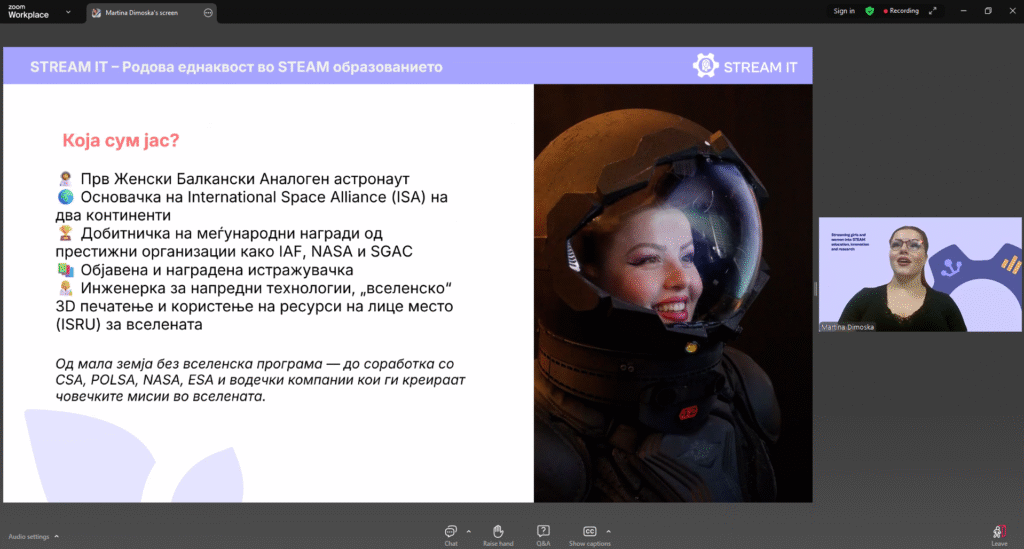Show captions via the CC button
This screenshot has width=1024, height=549.
pos(589,535)
